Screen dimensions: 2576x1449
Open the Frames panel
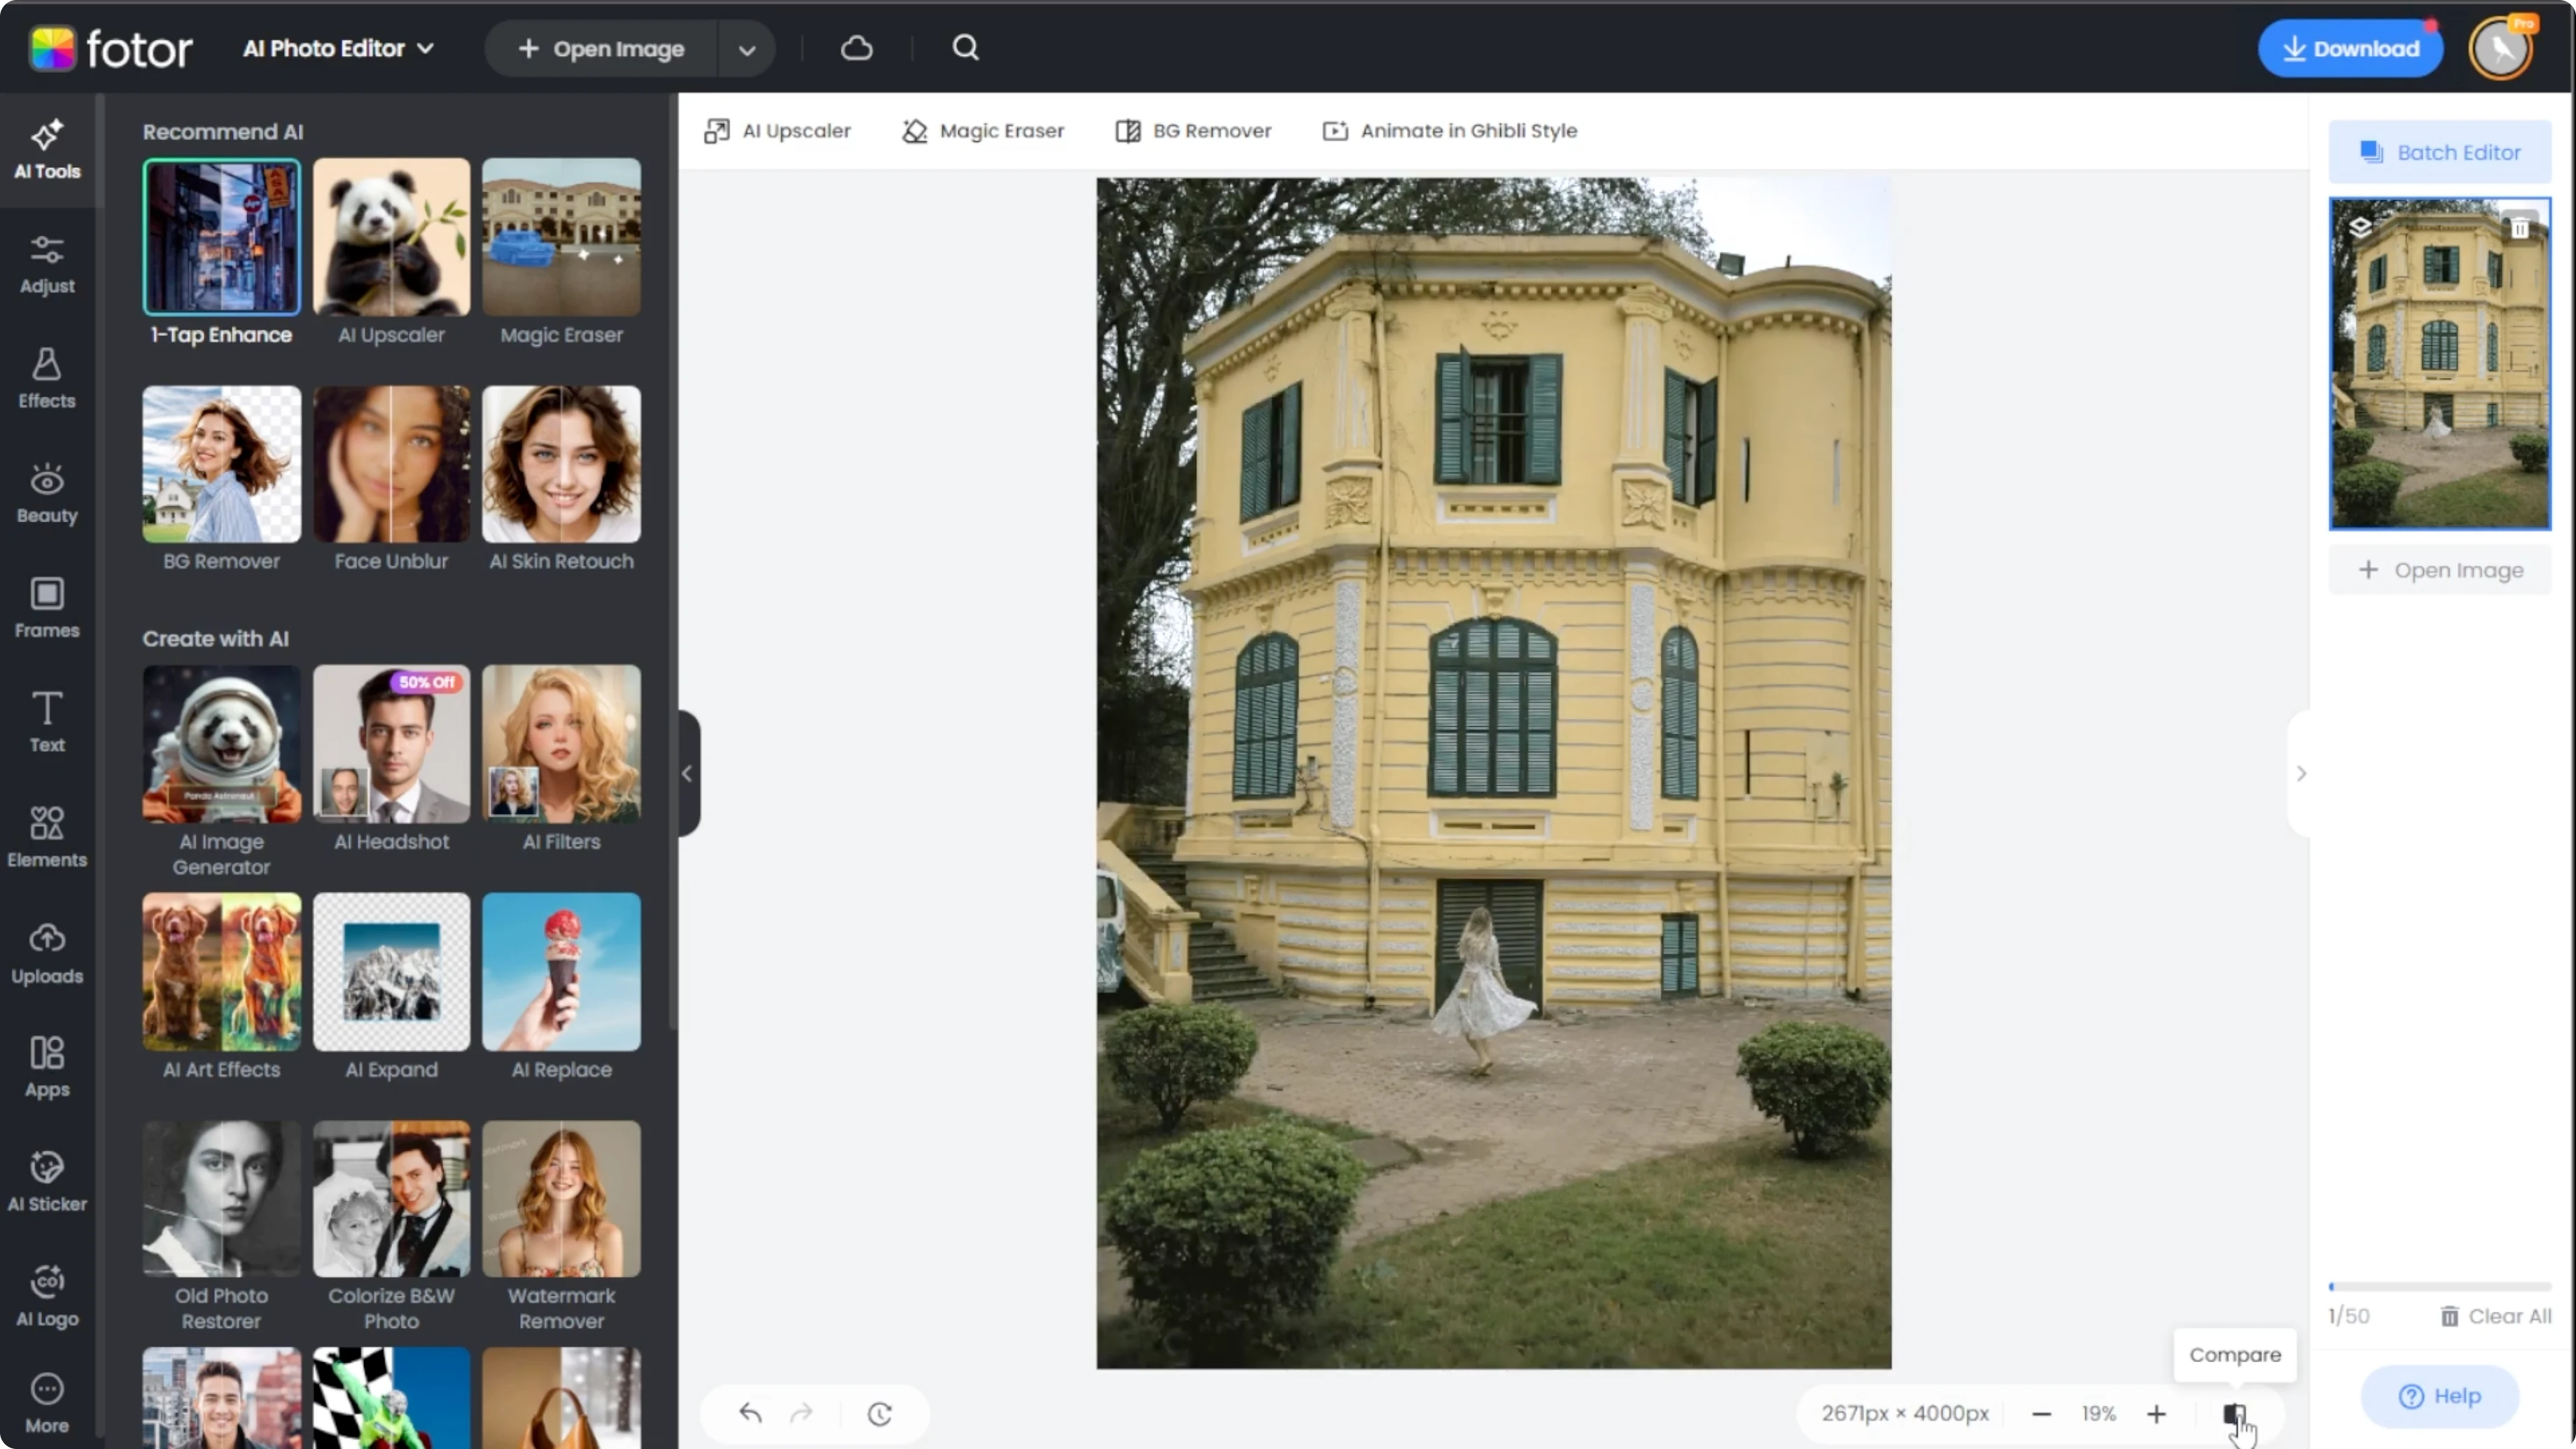(47, 608)
